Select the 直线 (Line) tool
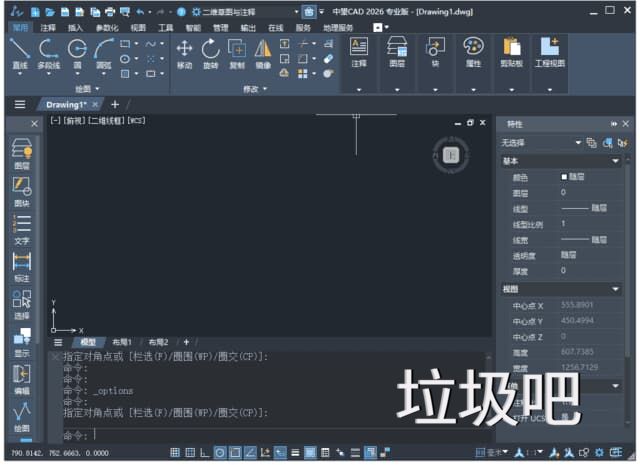The width and height of the screenshot is (640, 465). click(x=19, y=53)
